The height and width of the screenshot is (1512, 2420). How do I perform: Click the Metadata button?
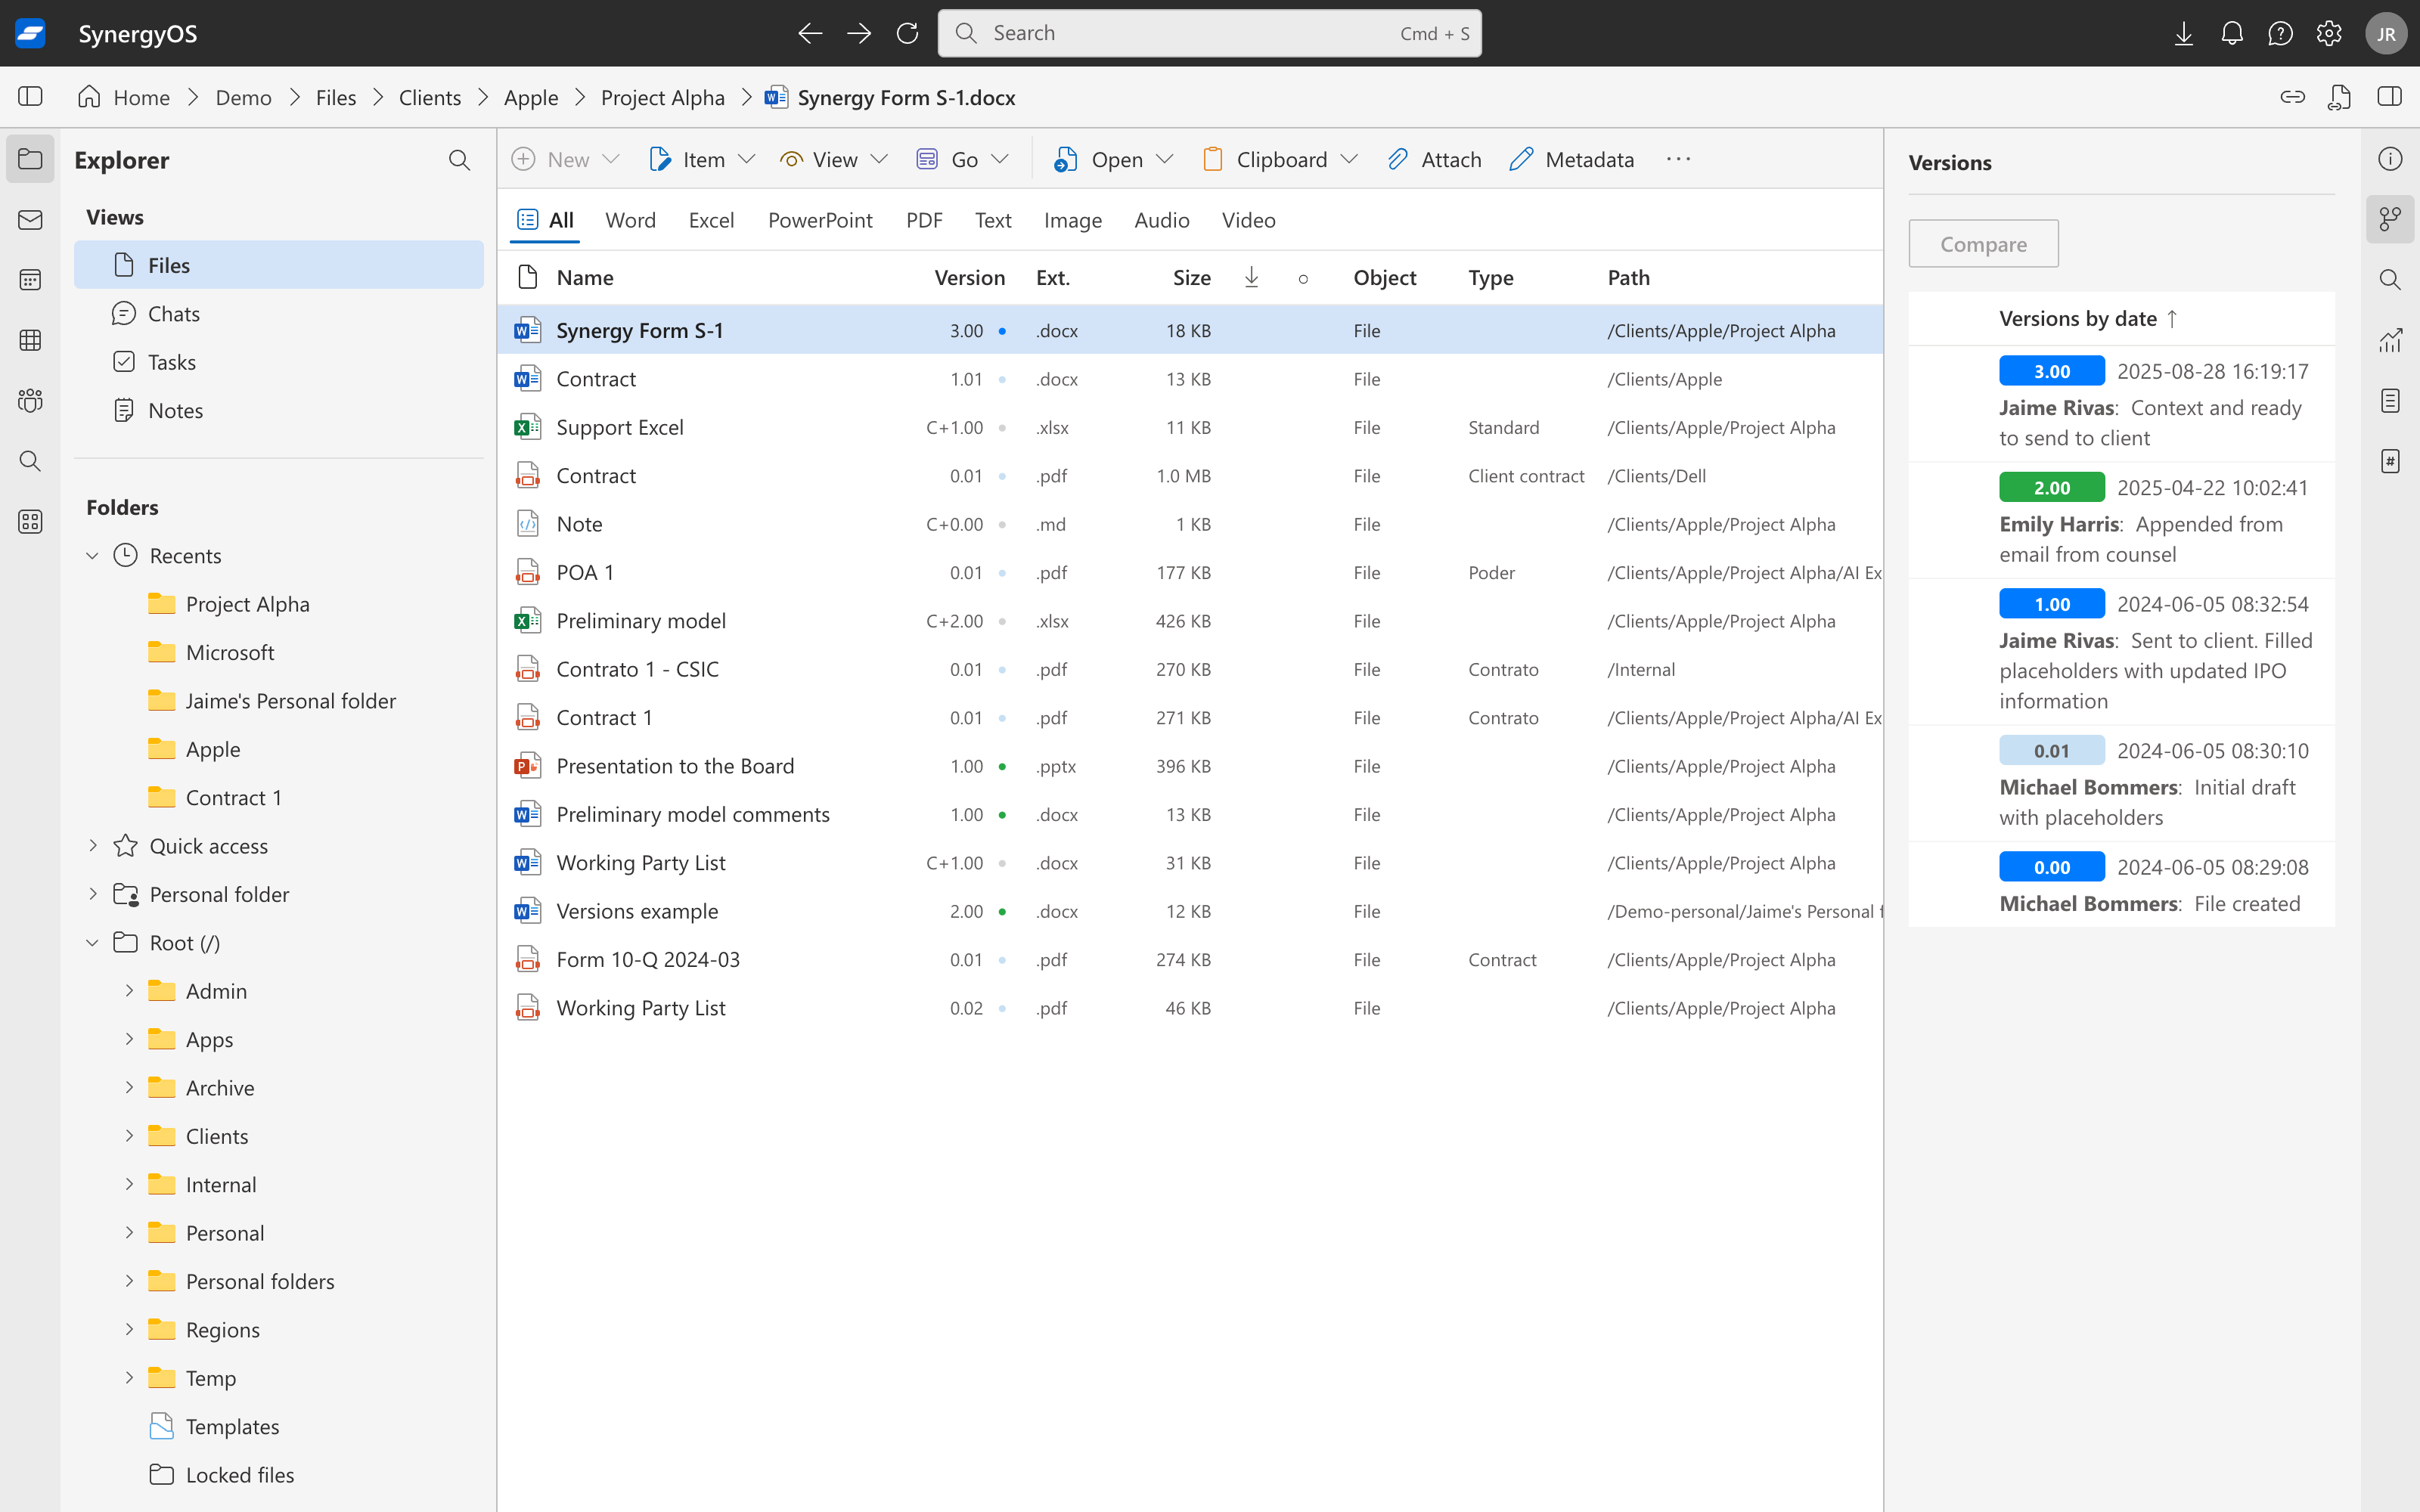point(1572,159)
